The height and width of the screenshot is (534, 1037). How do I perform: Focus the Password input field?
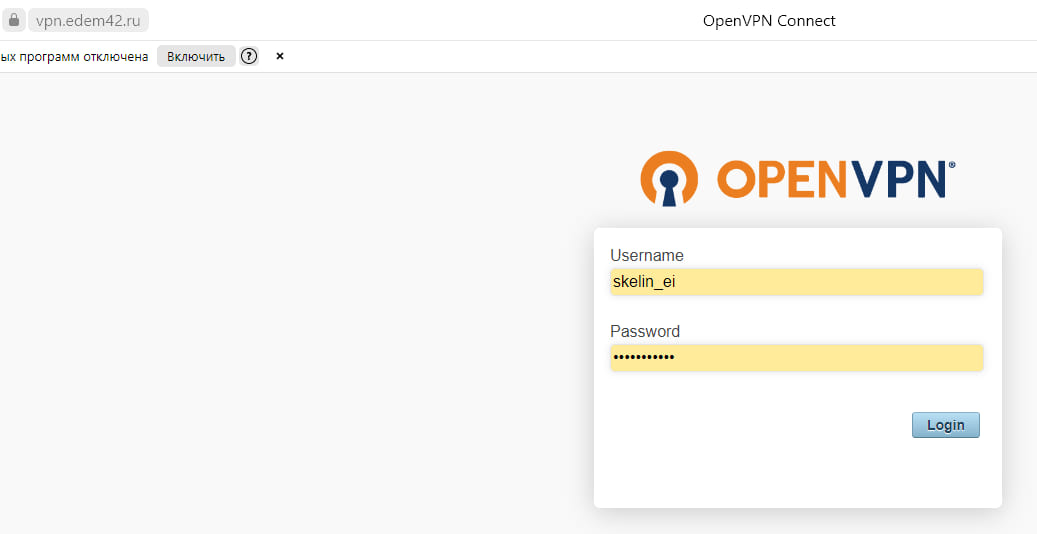coord(796,358)
